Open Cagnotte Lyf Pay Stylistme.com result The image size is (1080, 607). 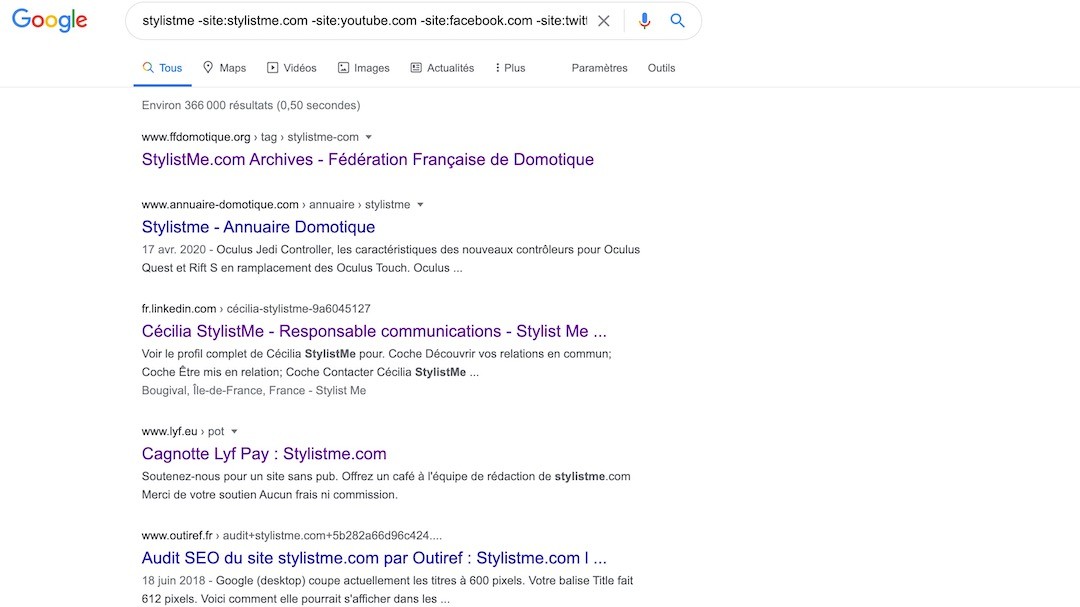click(264, 454)
